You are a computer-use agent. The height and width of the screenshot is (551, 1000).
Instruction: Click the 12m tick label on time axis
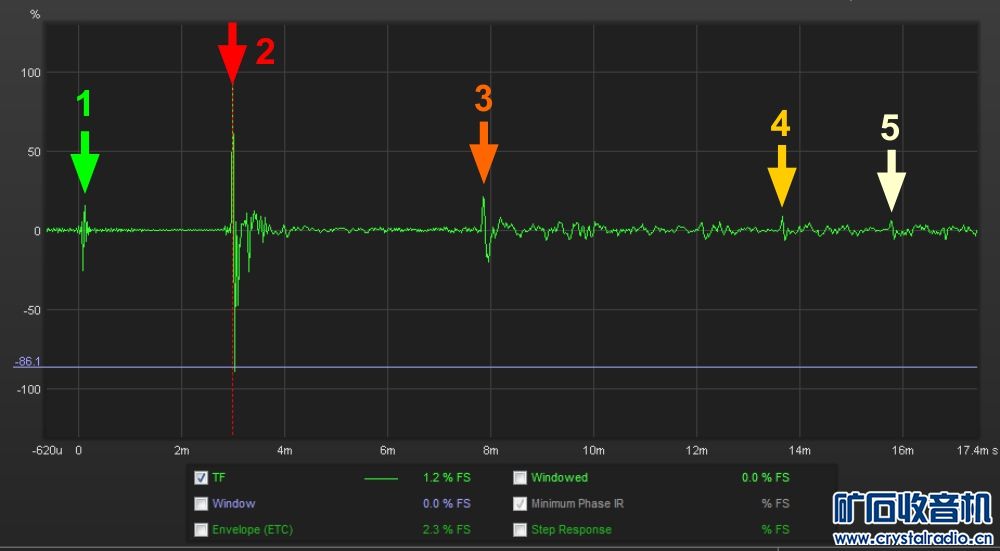point(696,452)
